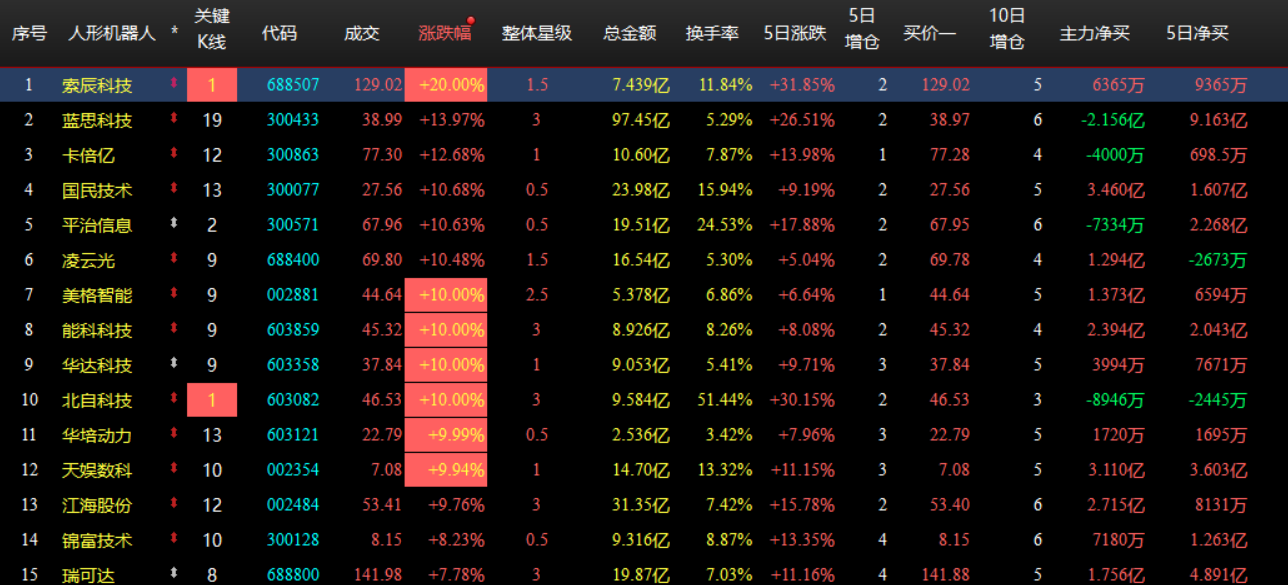Click the +31.85% five-day change cell
Image resolution: width=1288 pixels, height=585 pixels.
coord(802,85)
